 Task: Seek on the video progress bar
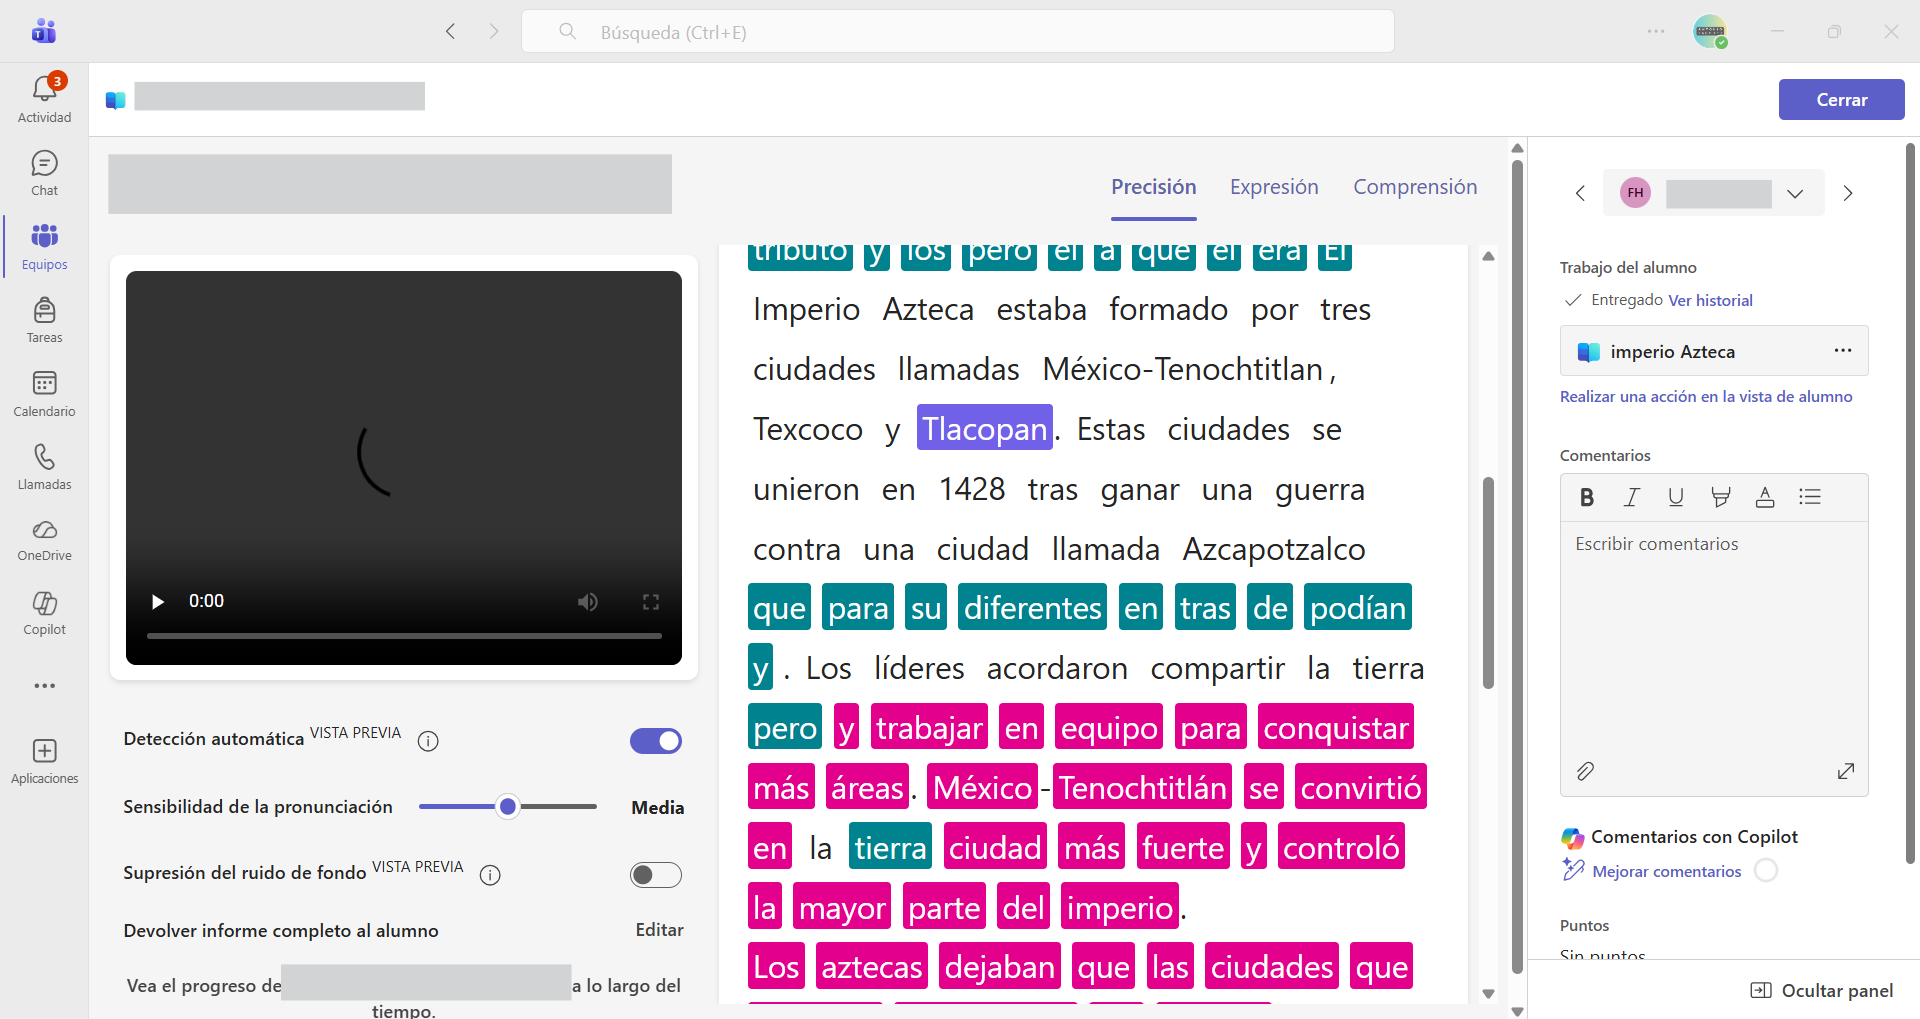pos(404,635)
